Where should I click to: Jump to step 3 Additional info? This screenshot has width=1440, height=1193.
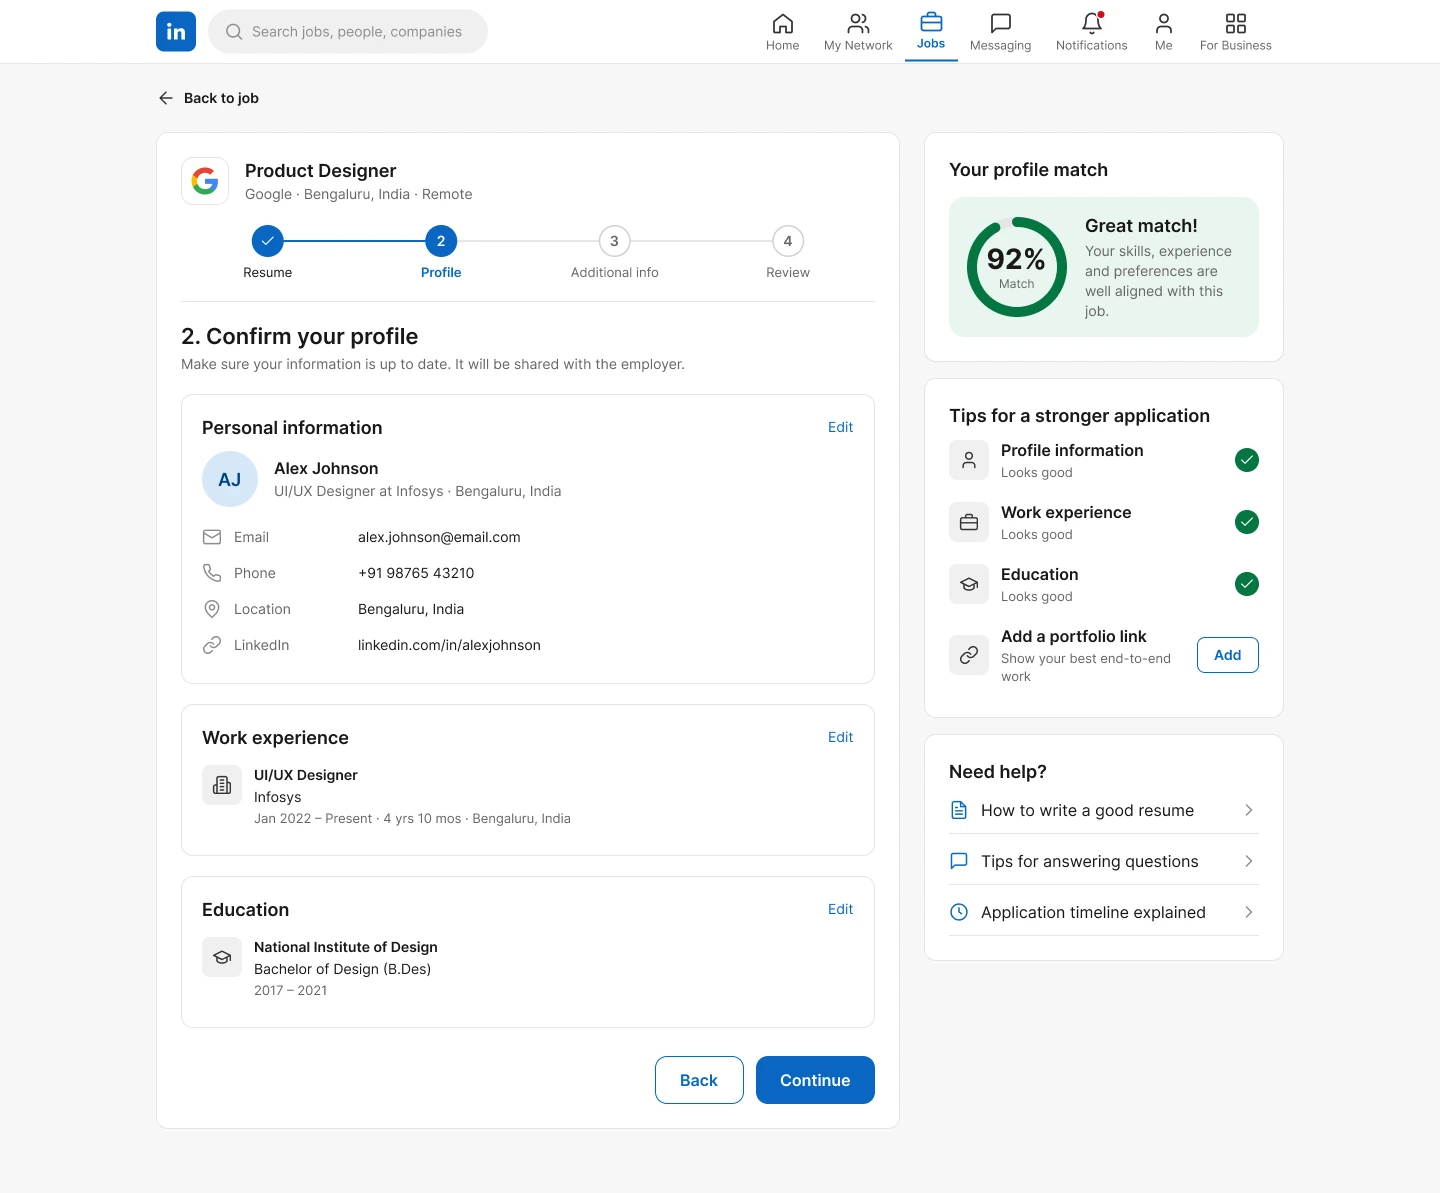click(x=614, y=241)
